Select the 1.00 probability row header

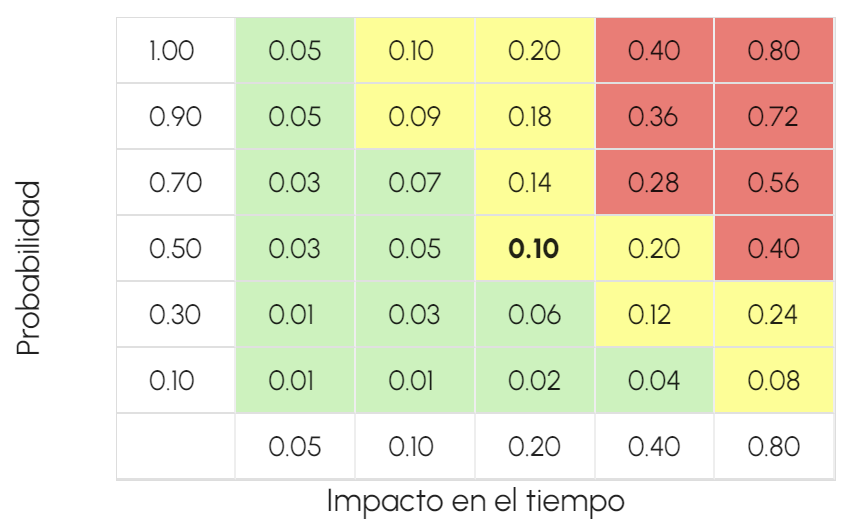(175, 51)
